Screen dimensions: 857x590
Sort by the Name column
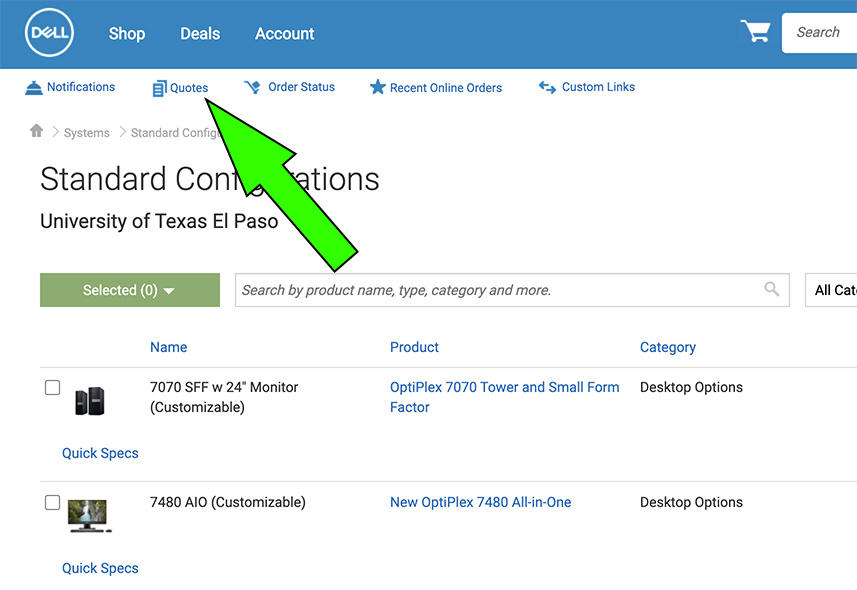pos(168,347)
